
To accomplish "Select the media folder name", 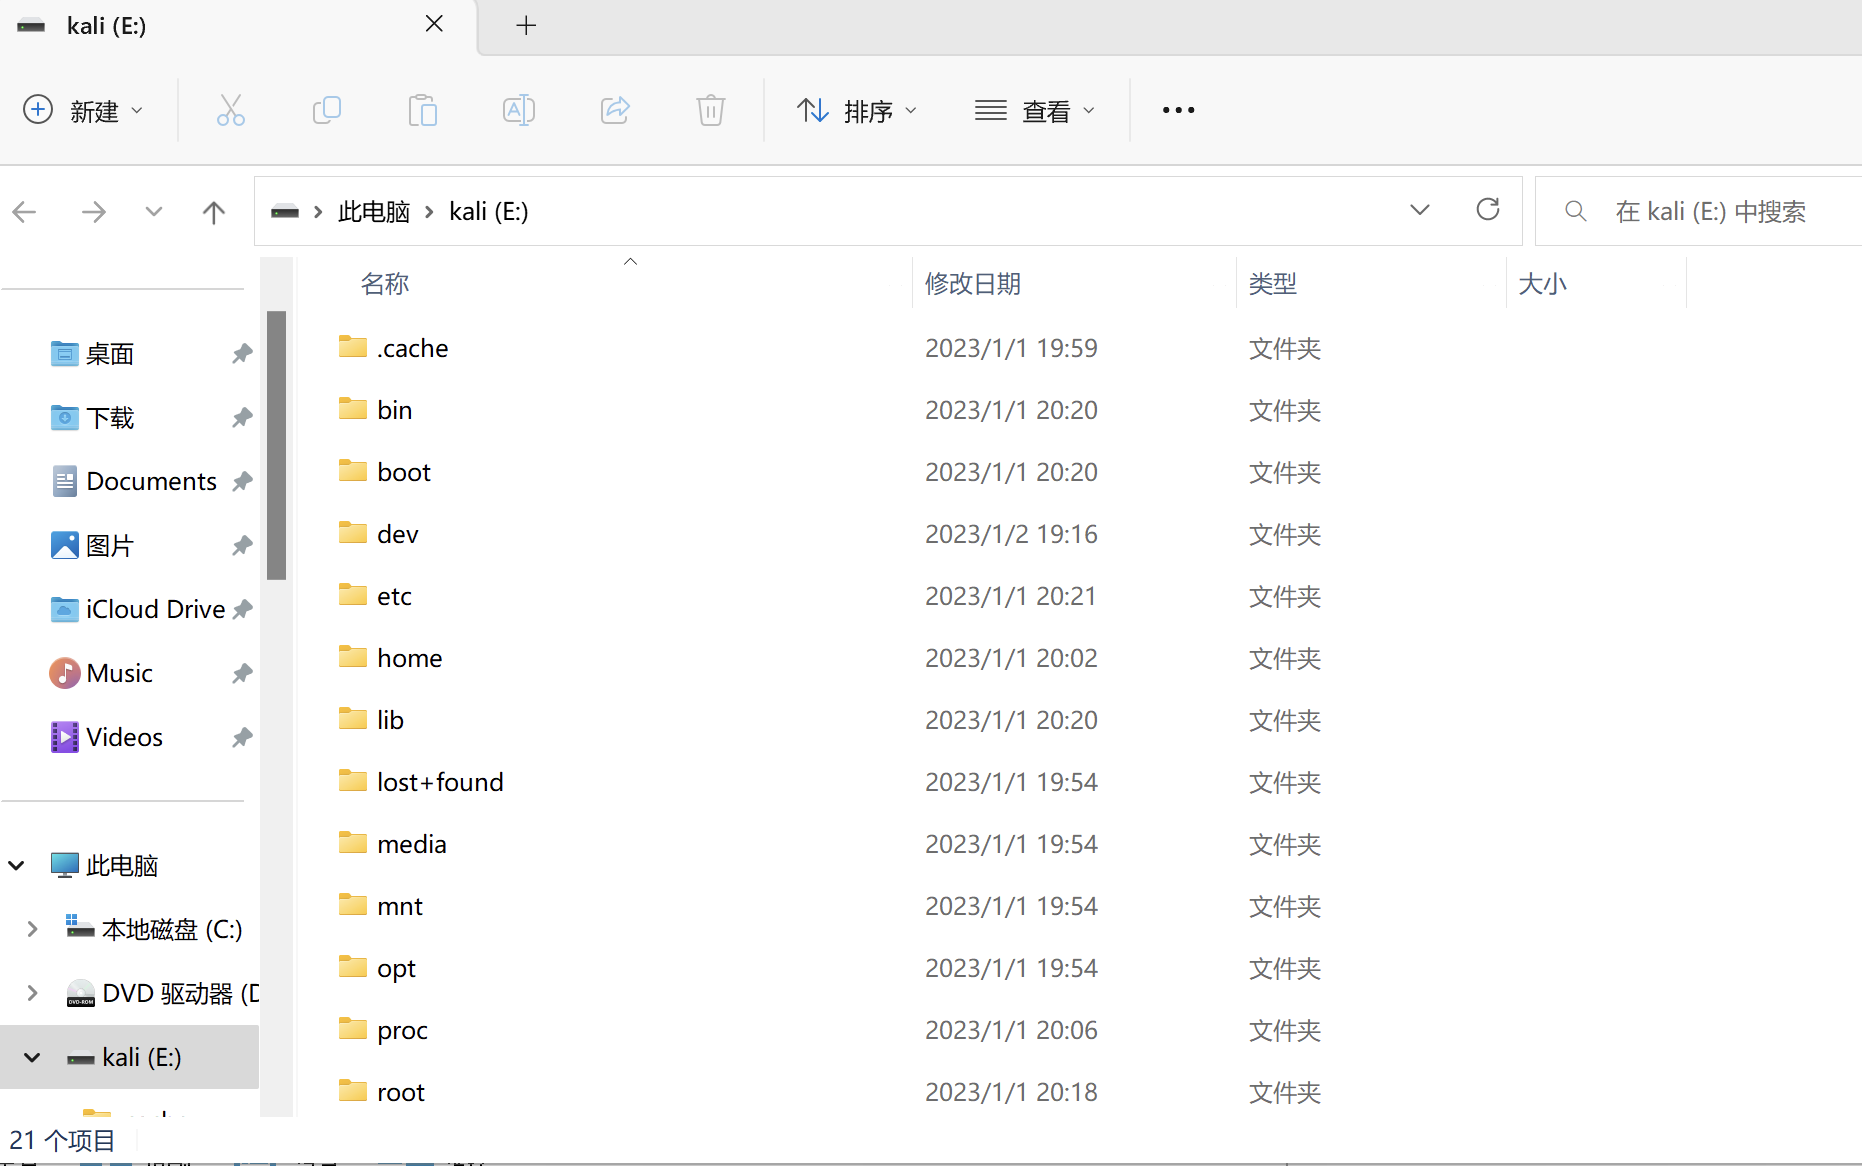I will [x=411, y=843].
